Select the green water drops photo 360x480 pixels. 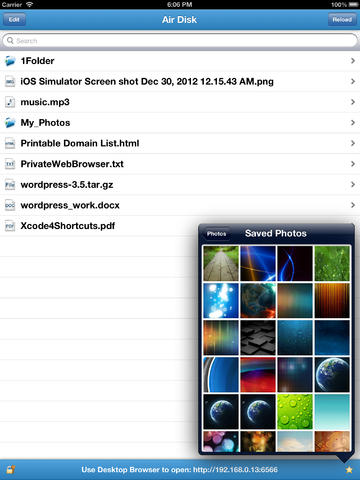pos(295,412)
